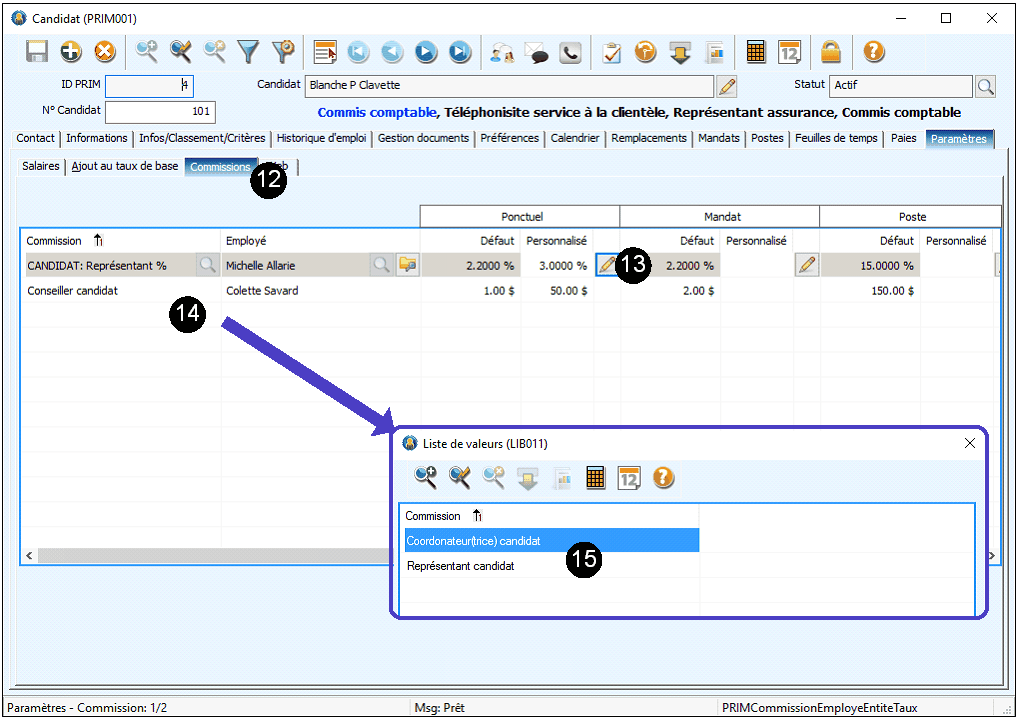Edit the candidate name with the pencil icon
The height and width of the screenshot is (718, 1018).
click(x=728, y=86)
